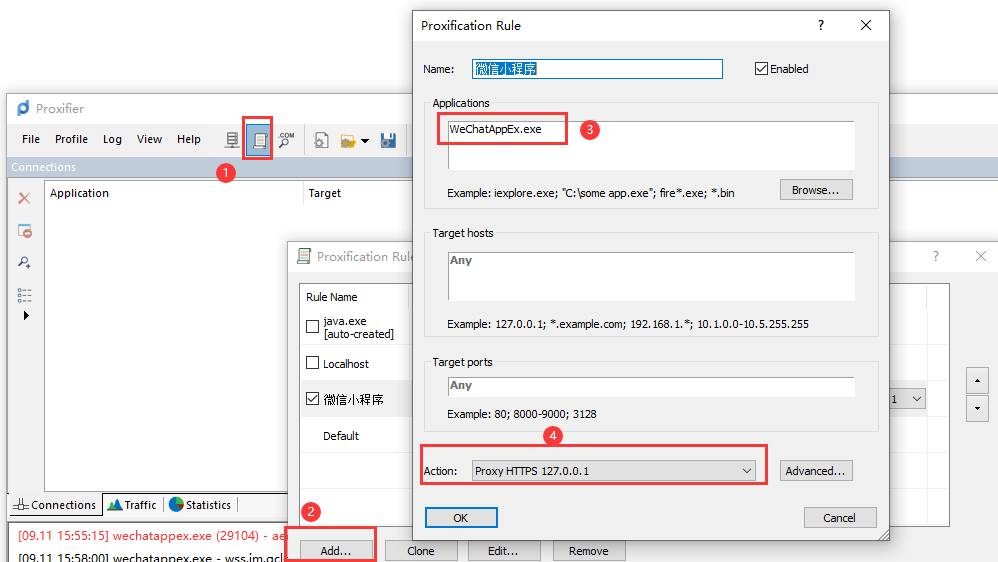Click the red X sidebar icon

[x=24, y=199]
